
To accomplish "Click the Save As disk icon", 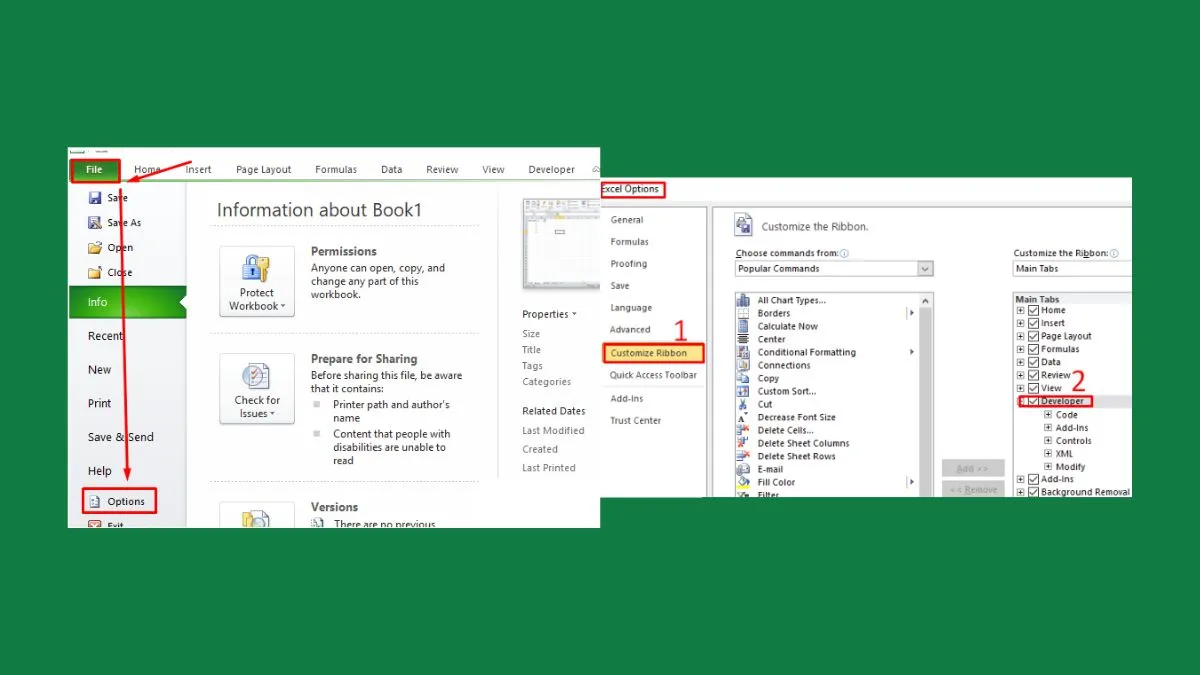I will pos(95,223).
